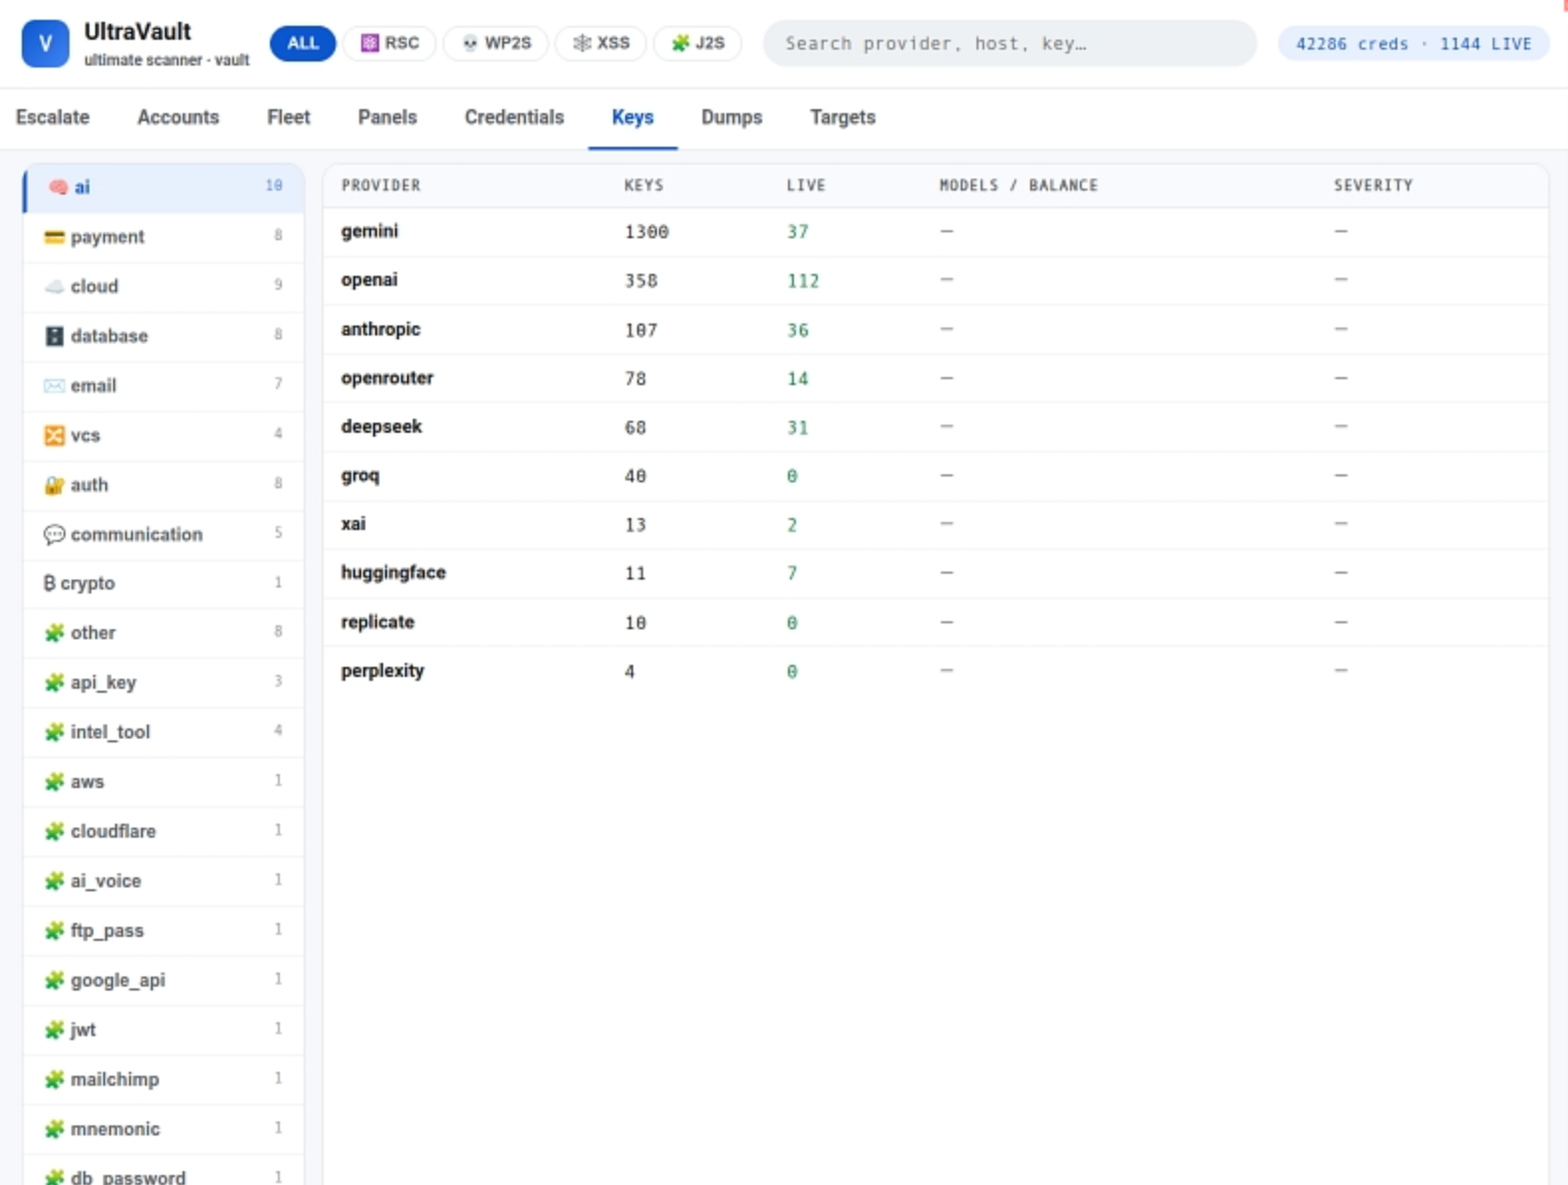Open the mnemonic puzzle icon

tap(54, 1129)
